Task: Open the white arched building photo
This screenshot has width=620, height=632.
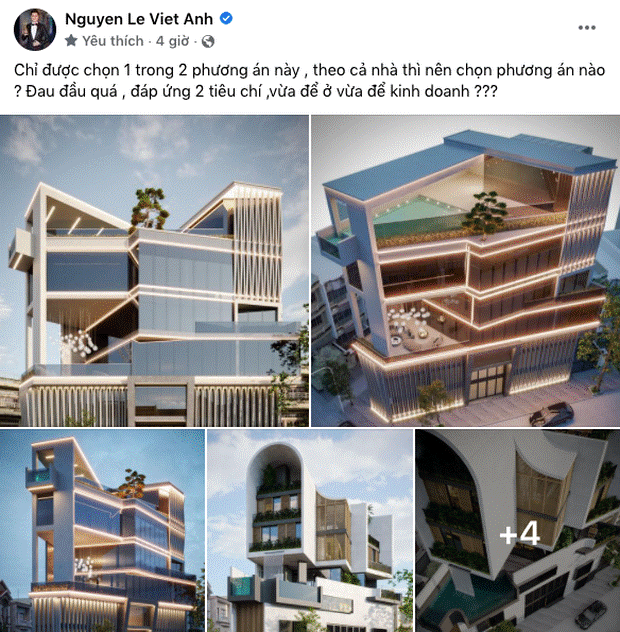Action: coord(310,530)
